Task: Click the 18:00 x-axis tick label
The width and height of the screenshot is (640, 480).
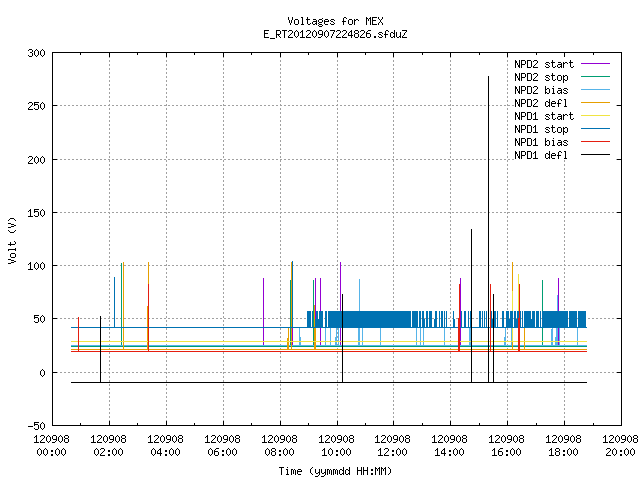Action: pyautogui.click(x=563, y=452)
